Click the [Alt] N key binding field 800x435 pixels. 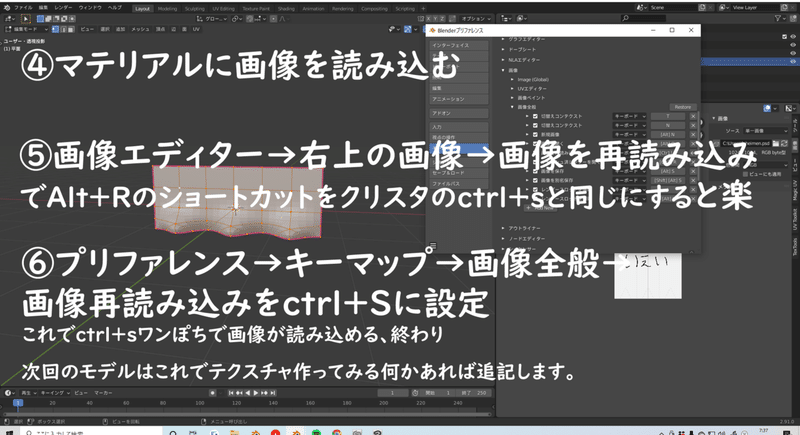(x=668, y=135)
